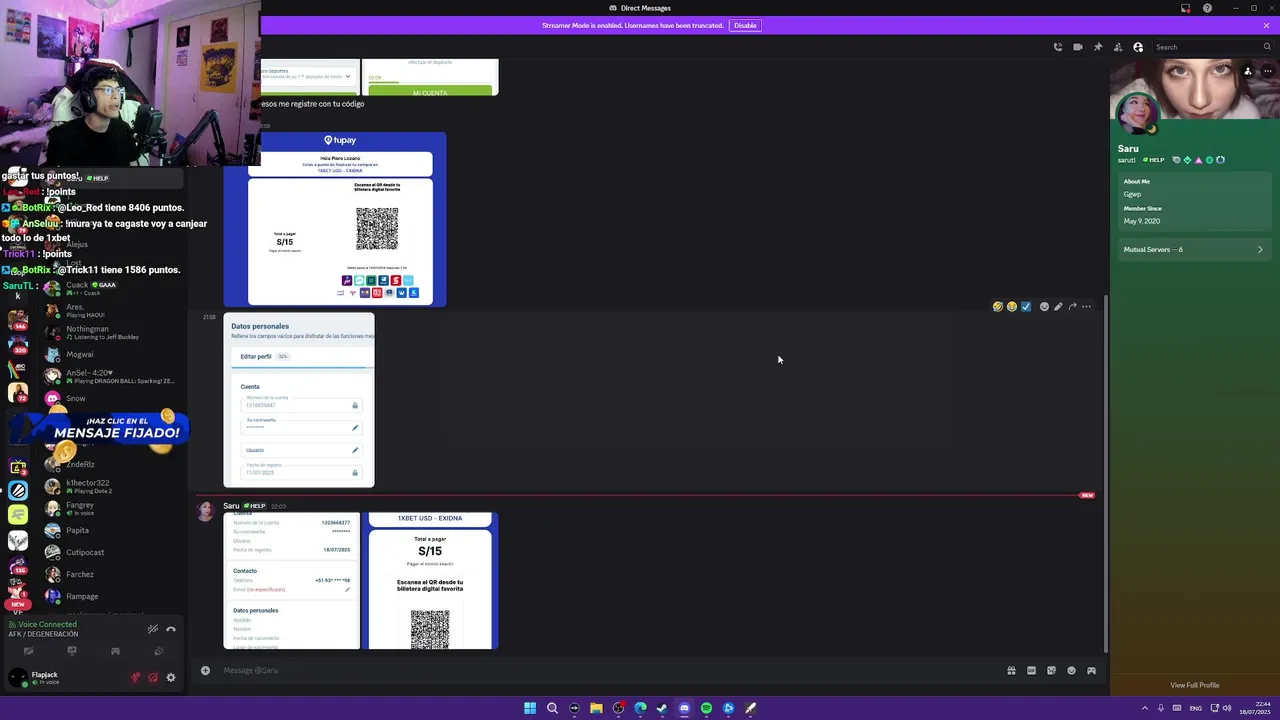Viewport: 1280px width, 720px height.
Task: Open the tupay QR payment image
Action: tap(335, 219)
